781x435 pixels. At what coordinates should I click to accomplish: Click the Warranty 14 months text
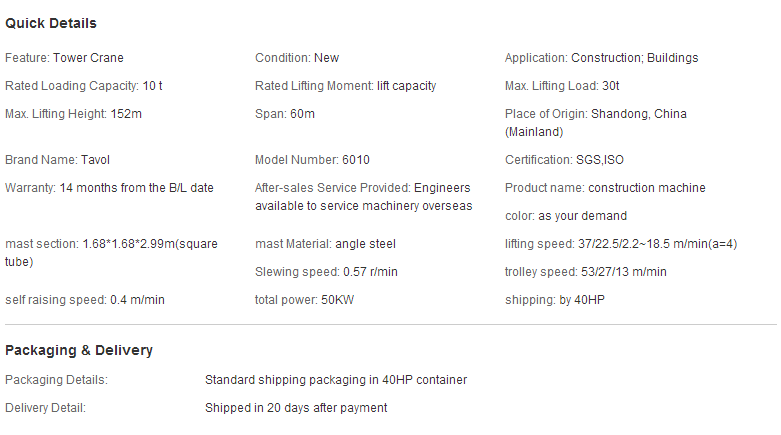pyautogui.click(x=109, y=188)
